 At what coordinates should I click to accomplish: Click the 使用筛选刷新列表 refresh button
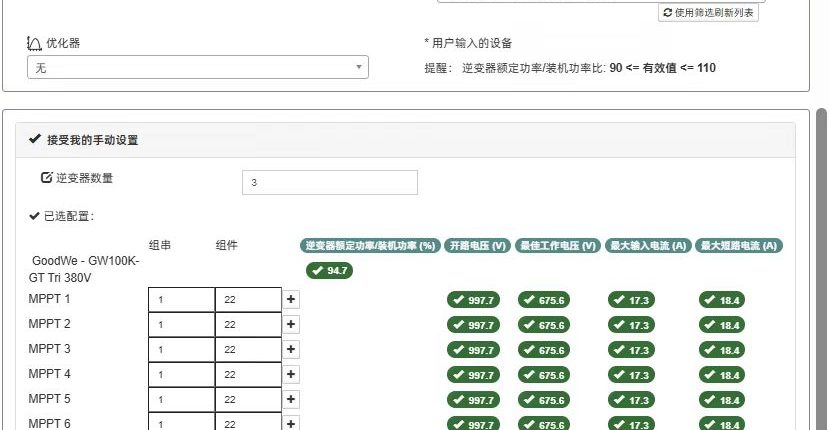[x=708, y=13]
